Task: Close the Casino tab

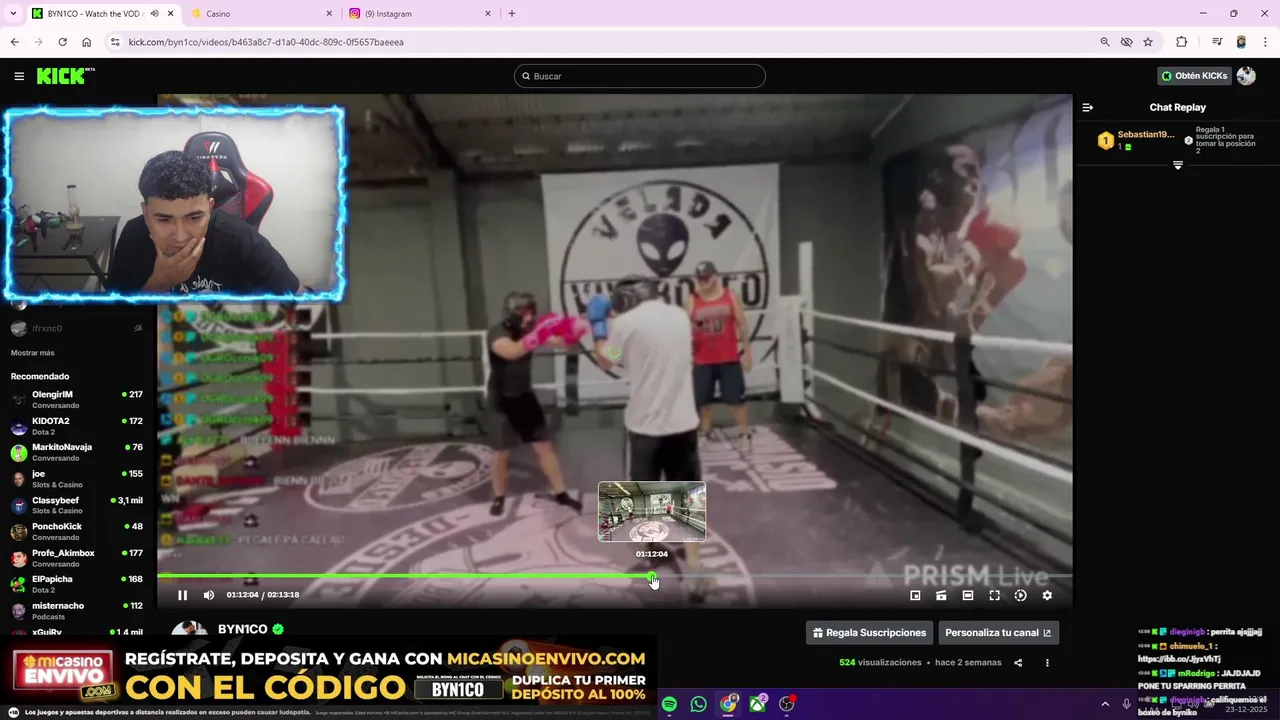Action: (x=329, y=14)
